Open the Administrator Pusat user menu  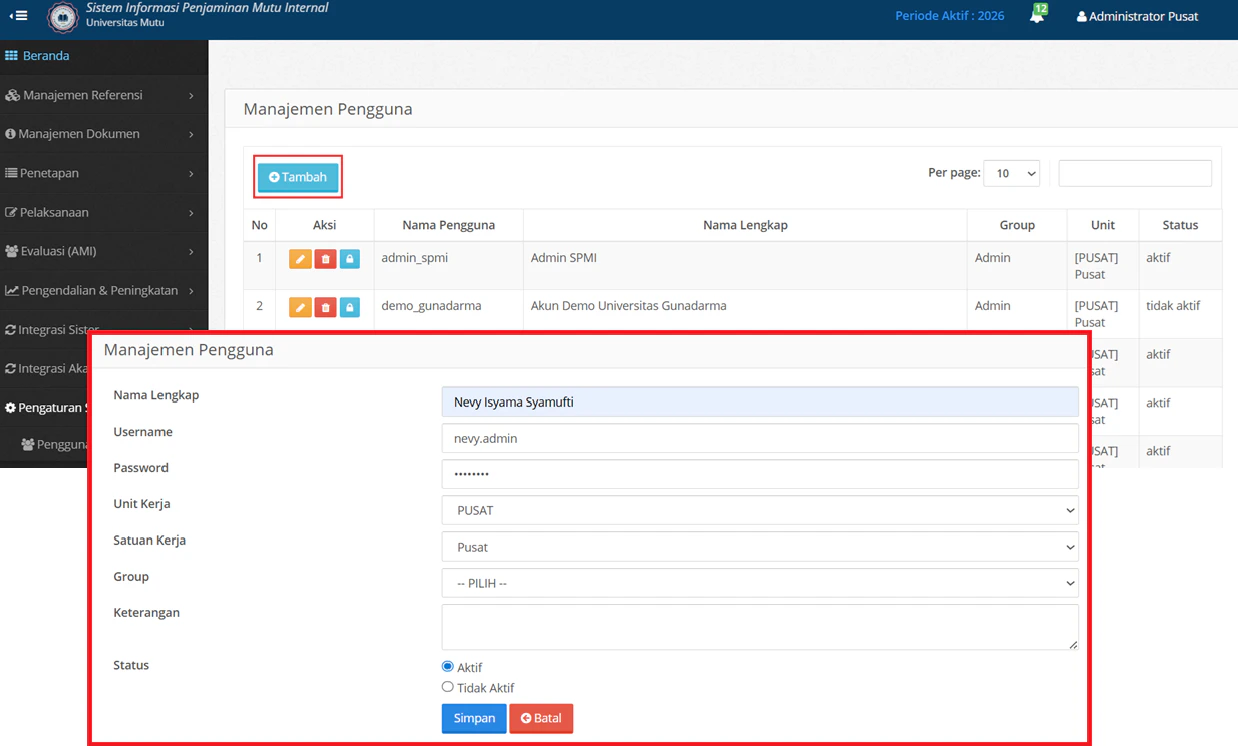click(x=1137, y=16)
